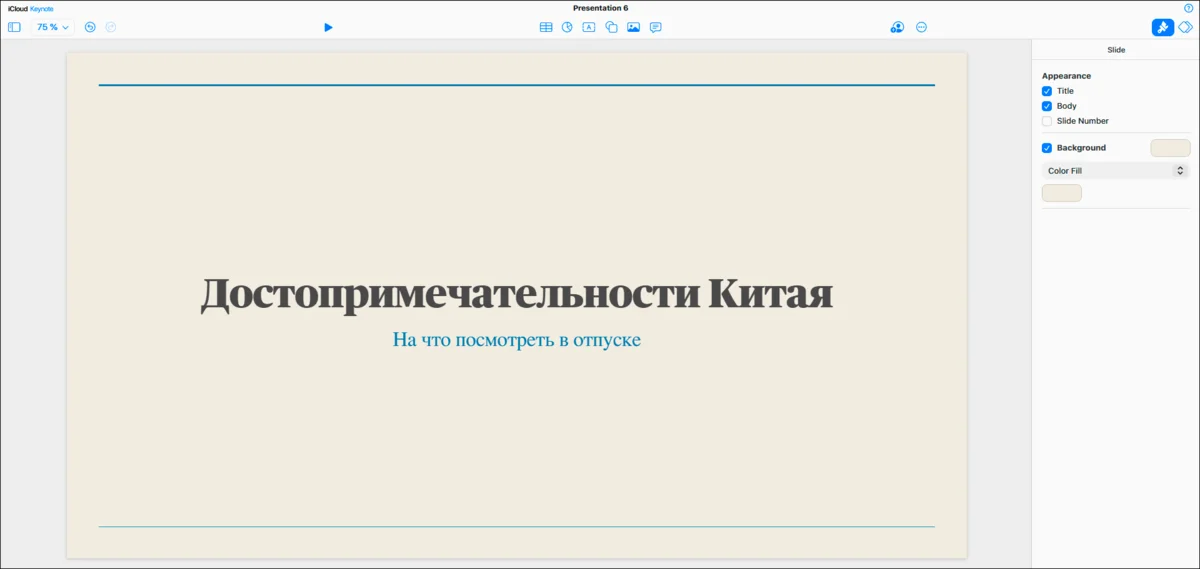Select the Slide tab in the inspector

pos(1116,49)
